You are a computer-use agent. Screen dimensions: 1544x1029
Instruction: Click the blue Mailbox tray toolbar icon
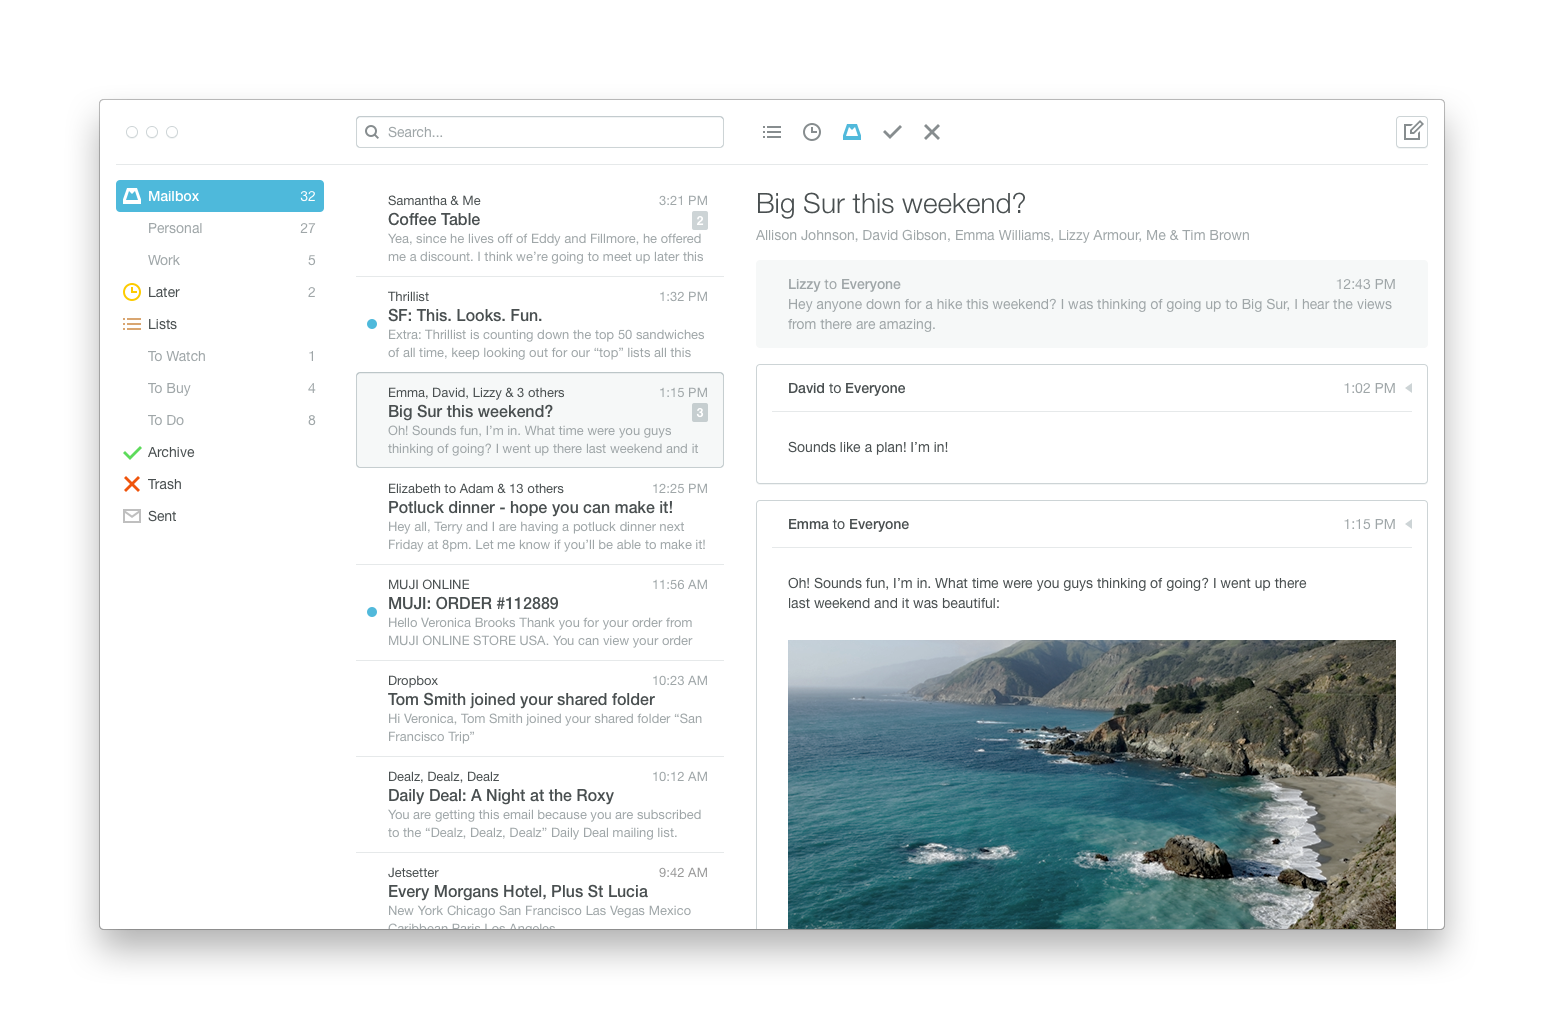[x=852, y=132]
